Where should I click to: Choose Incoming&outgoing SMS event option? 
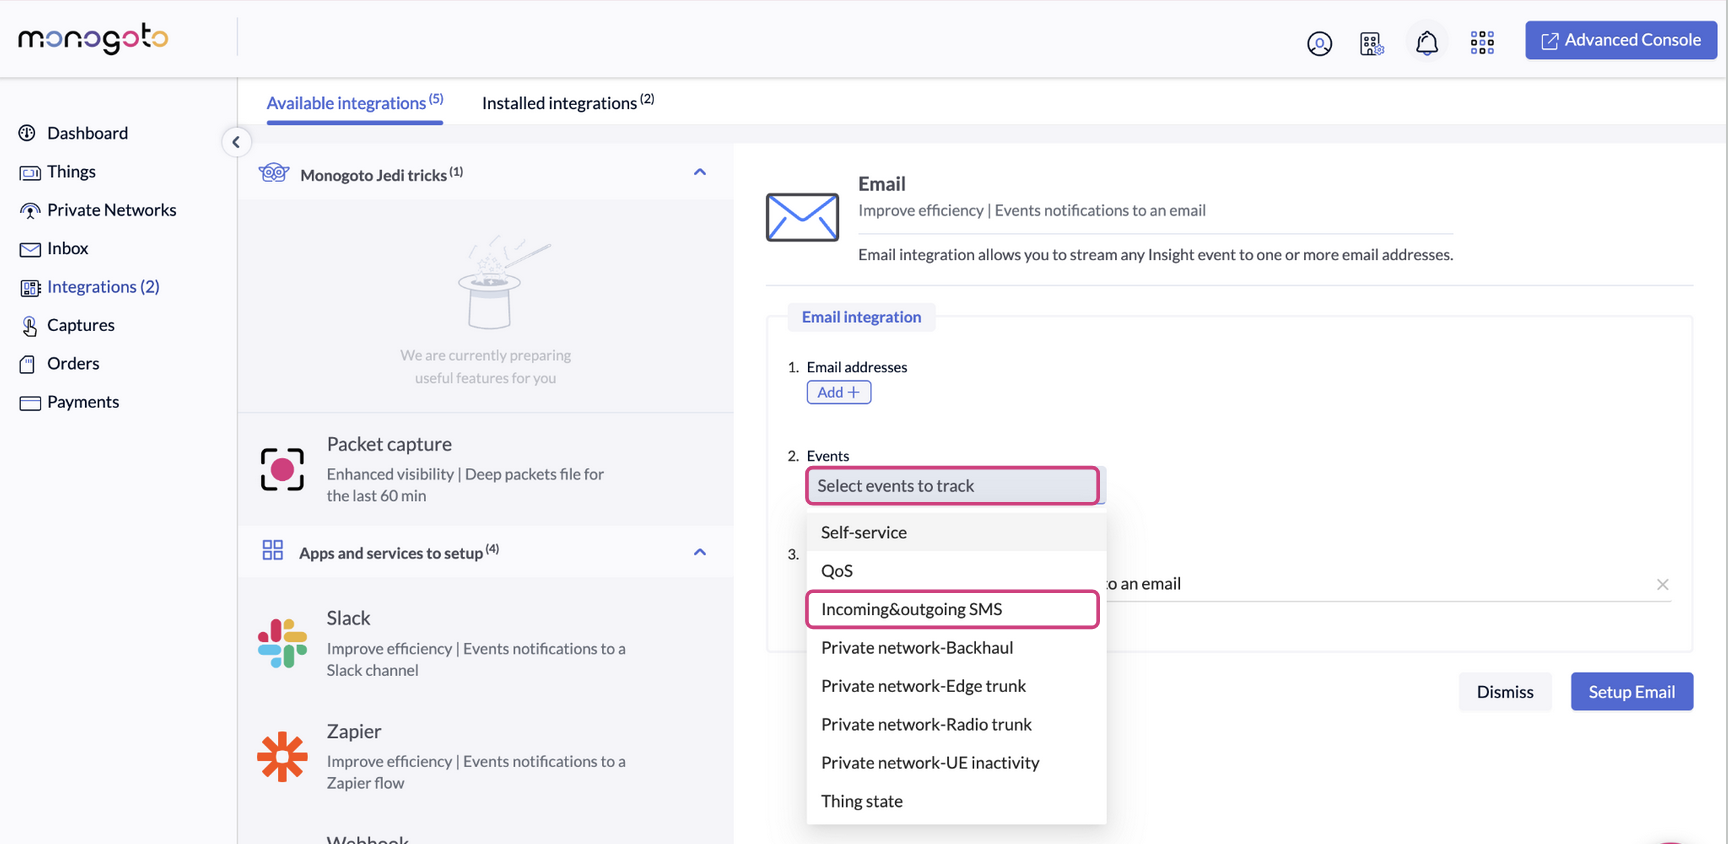(952, 609)
